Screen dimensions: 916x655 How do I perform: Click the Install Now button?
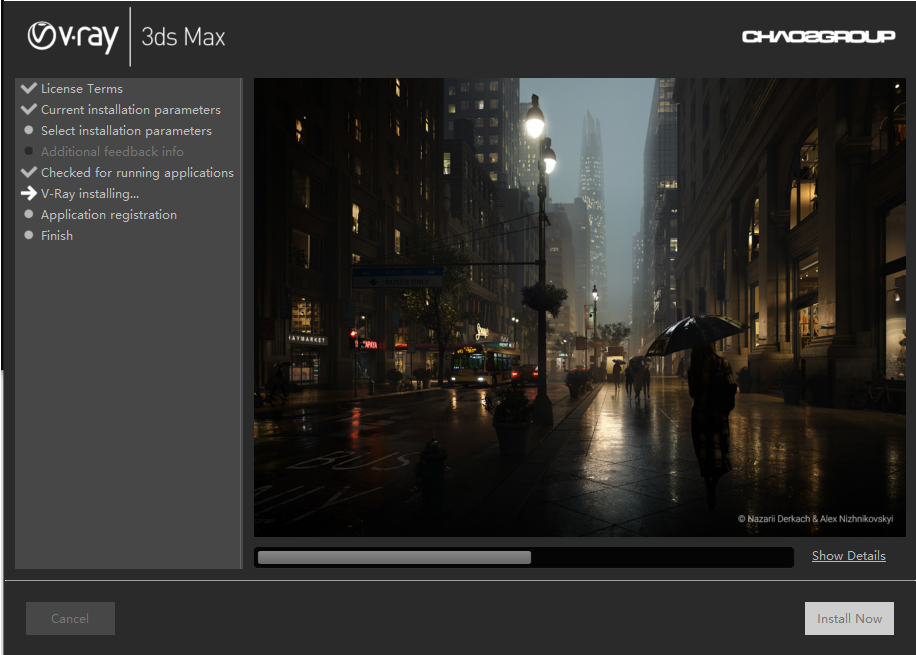tap(849, 618)
